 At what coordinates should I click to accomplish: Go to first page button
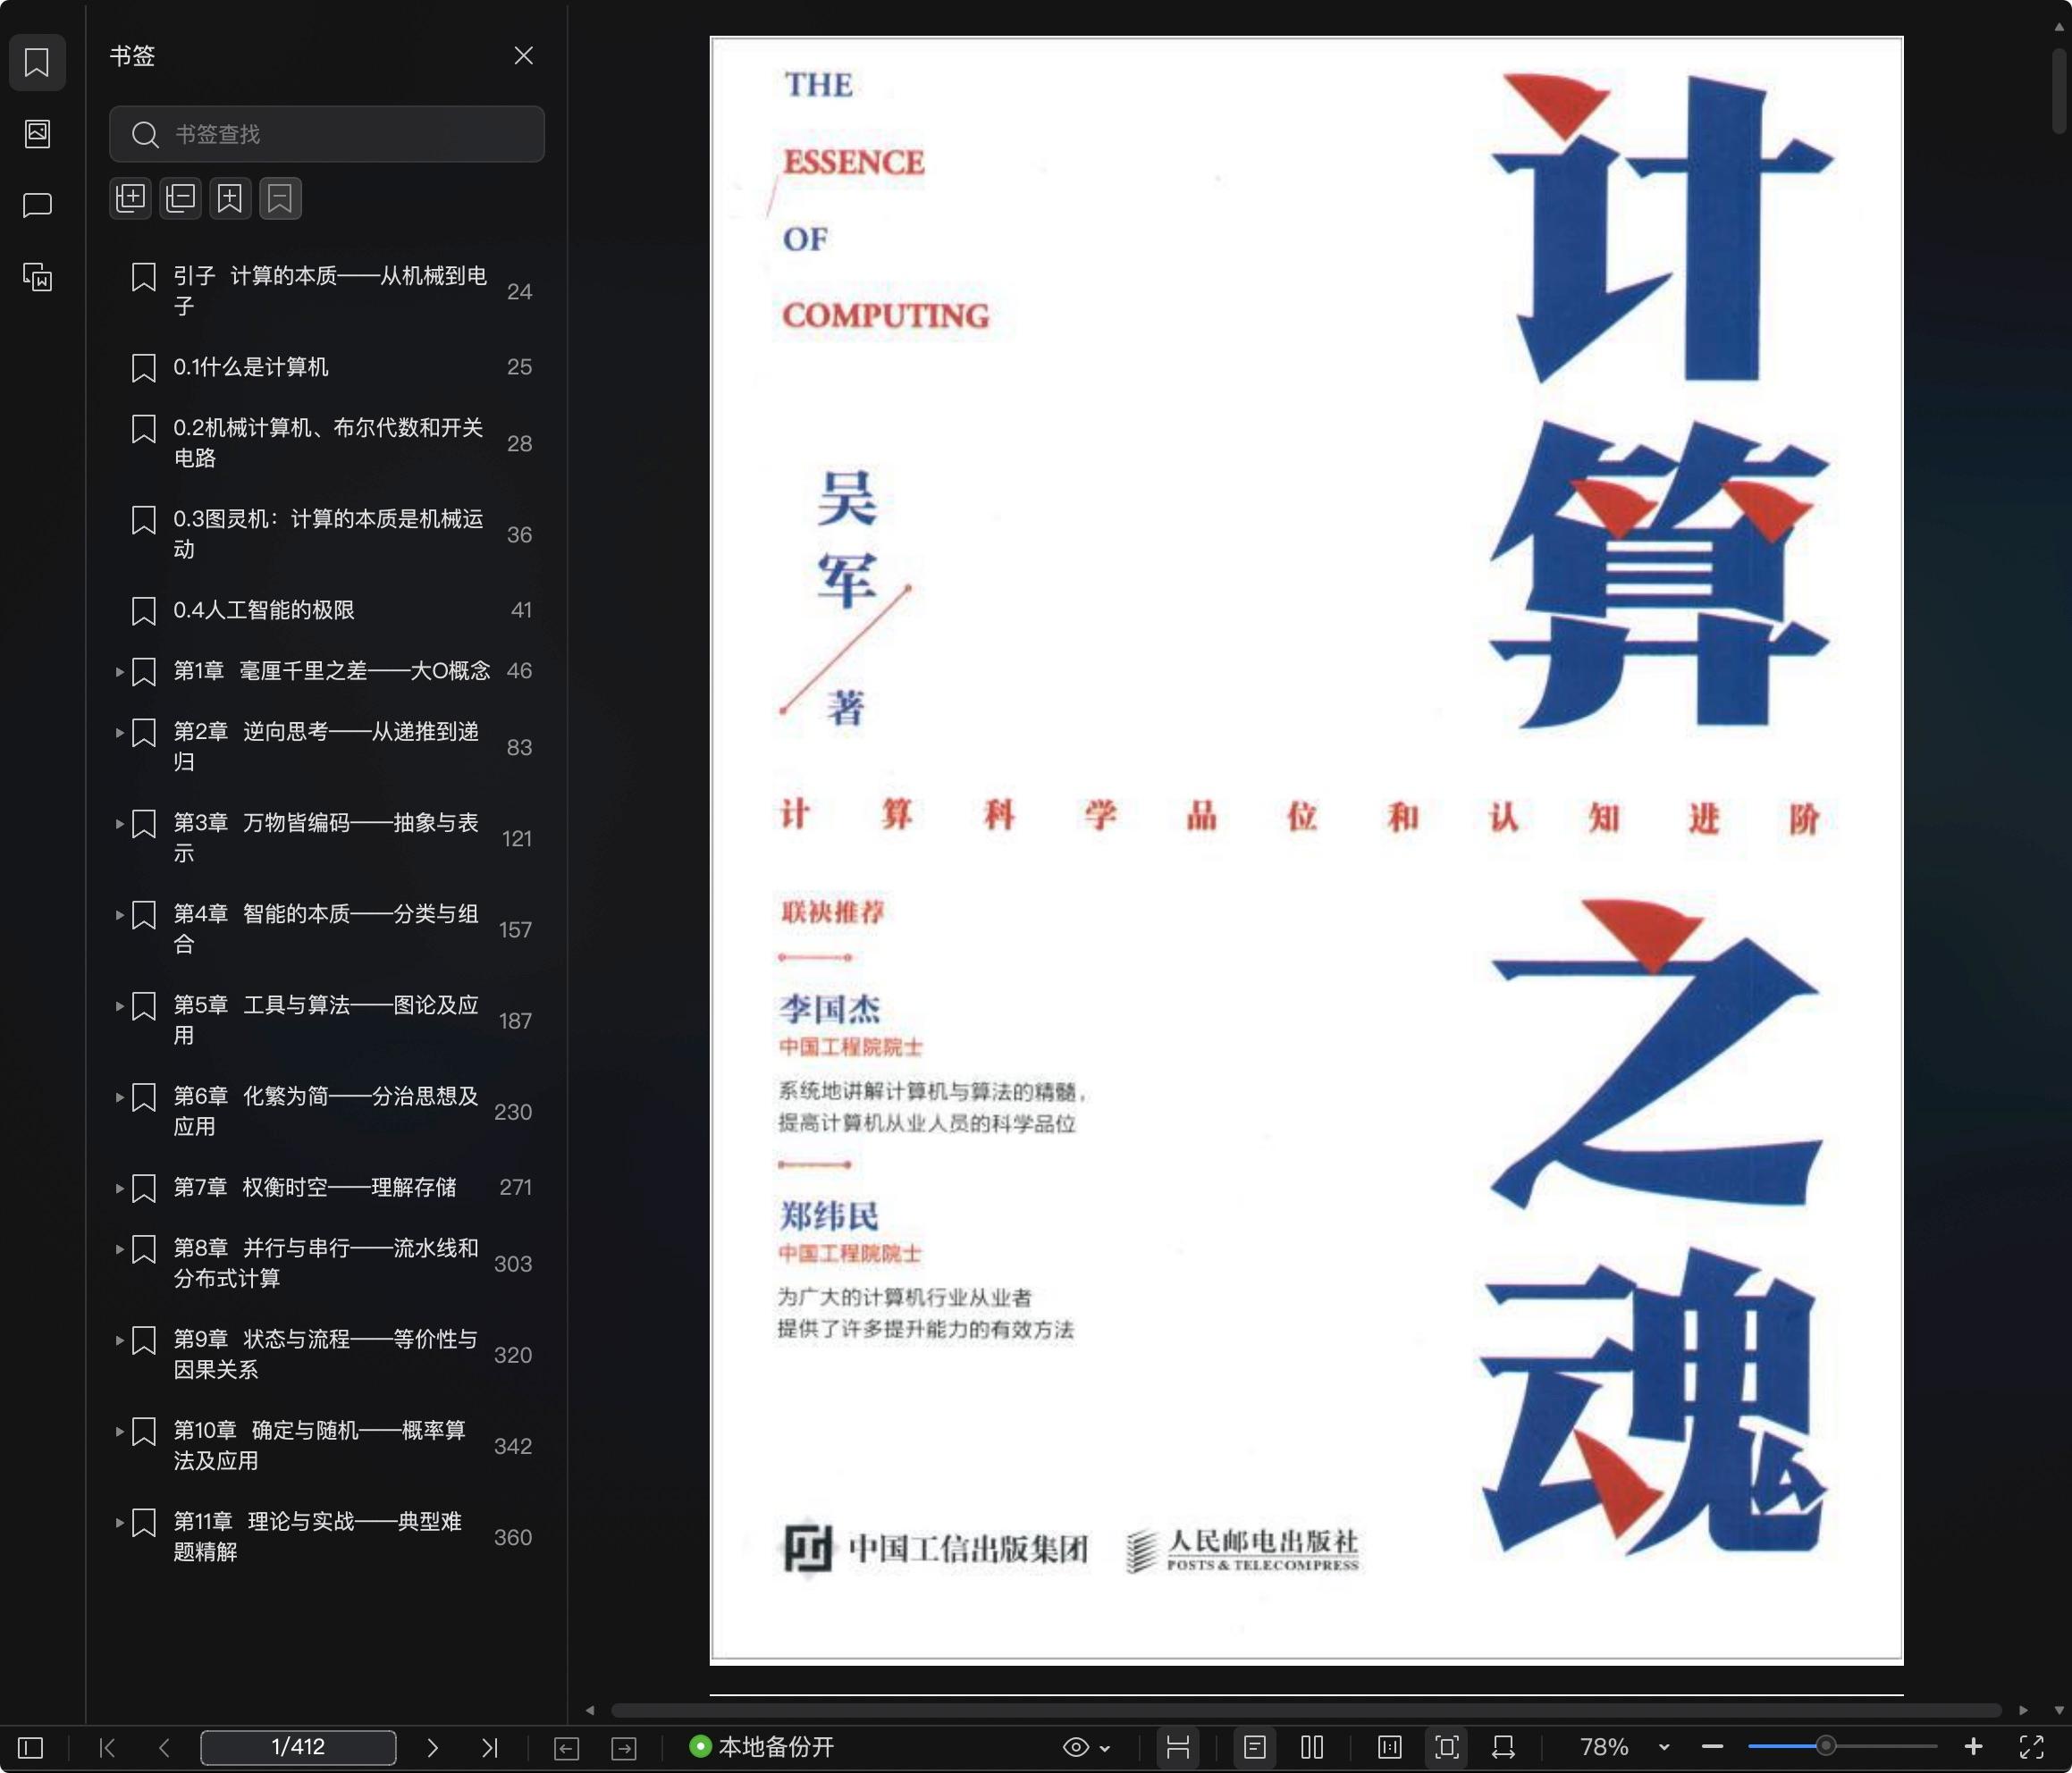(108, 1747)
